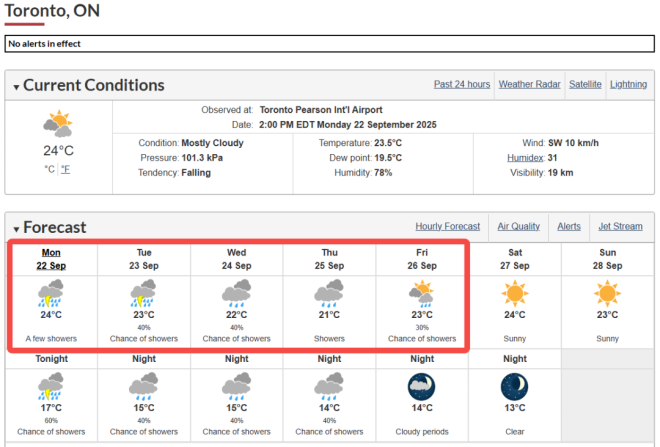Screen dimensions: 660x447
Task: Click Friday's sun and showers icon
Action: (x=422, y=294)
